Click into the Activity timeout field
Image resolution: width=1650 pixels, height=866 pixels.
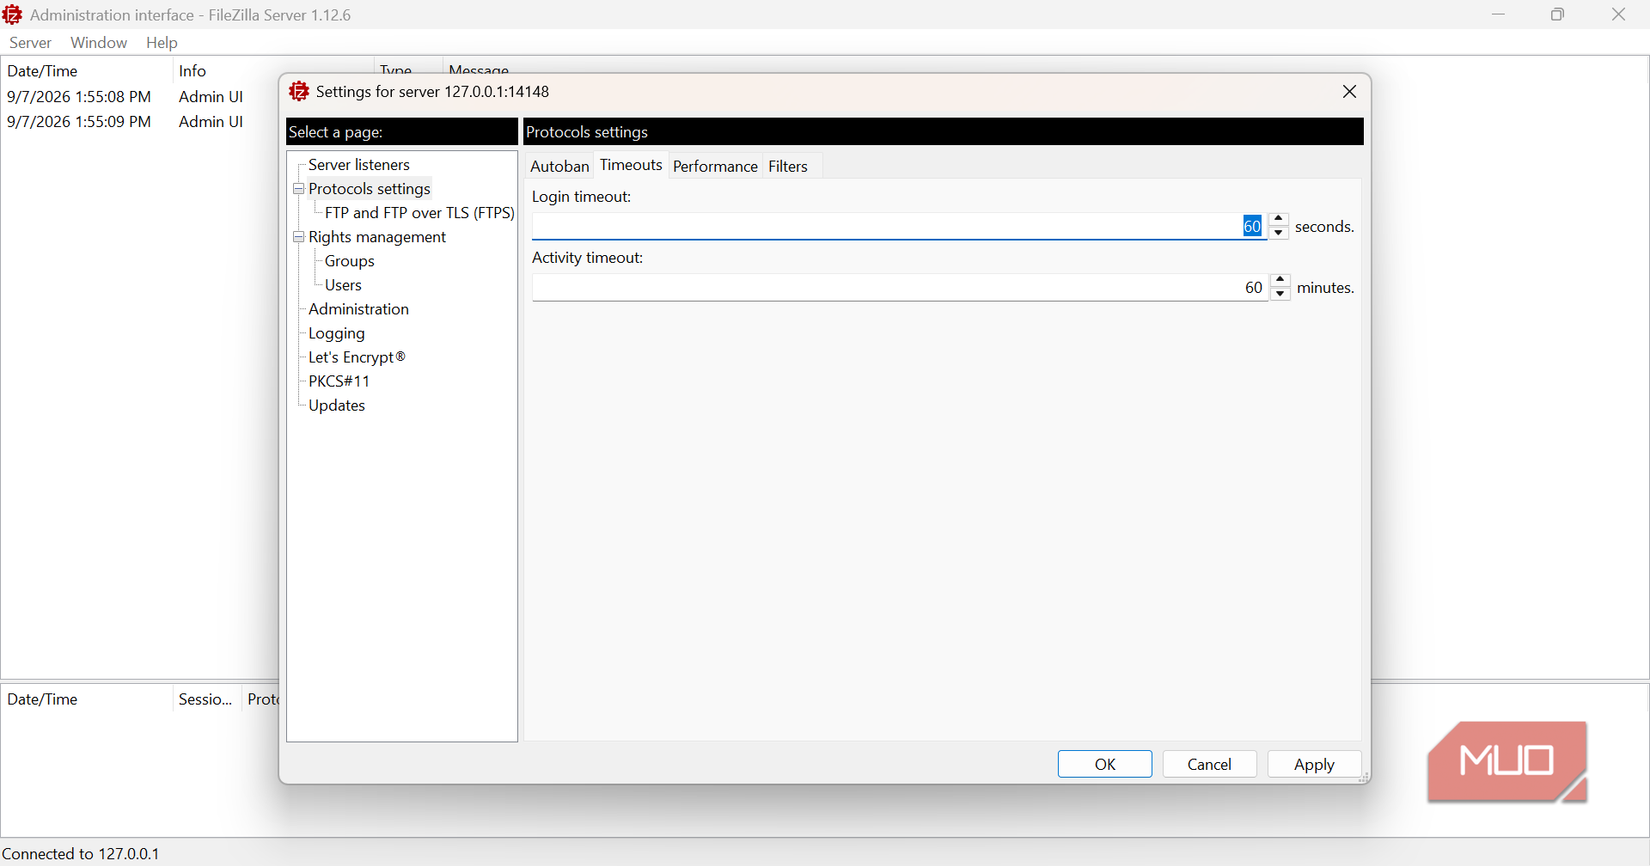pyautogui.click(x=900, y=288)
